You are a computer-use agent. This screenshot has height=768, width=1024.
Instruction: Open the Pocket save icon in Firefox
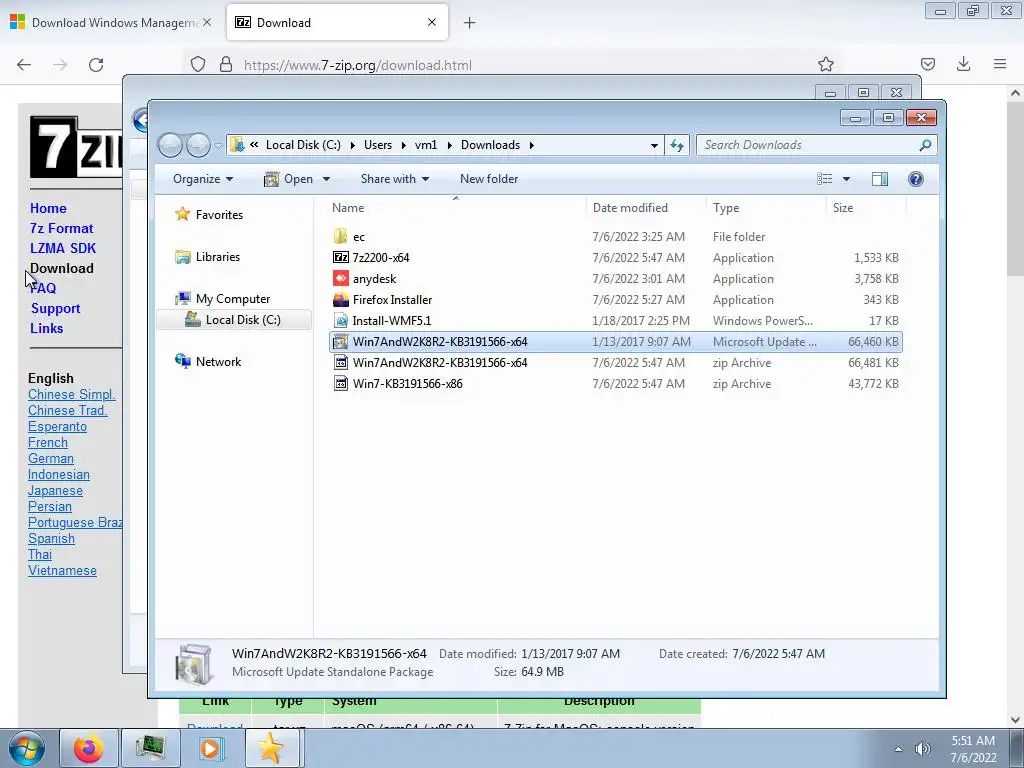[928, 64]
